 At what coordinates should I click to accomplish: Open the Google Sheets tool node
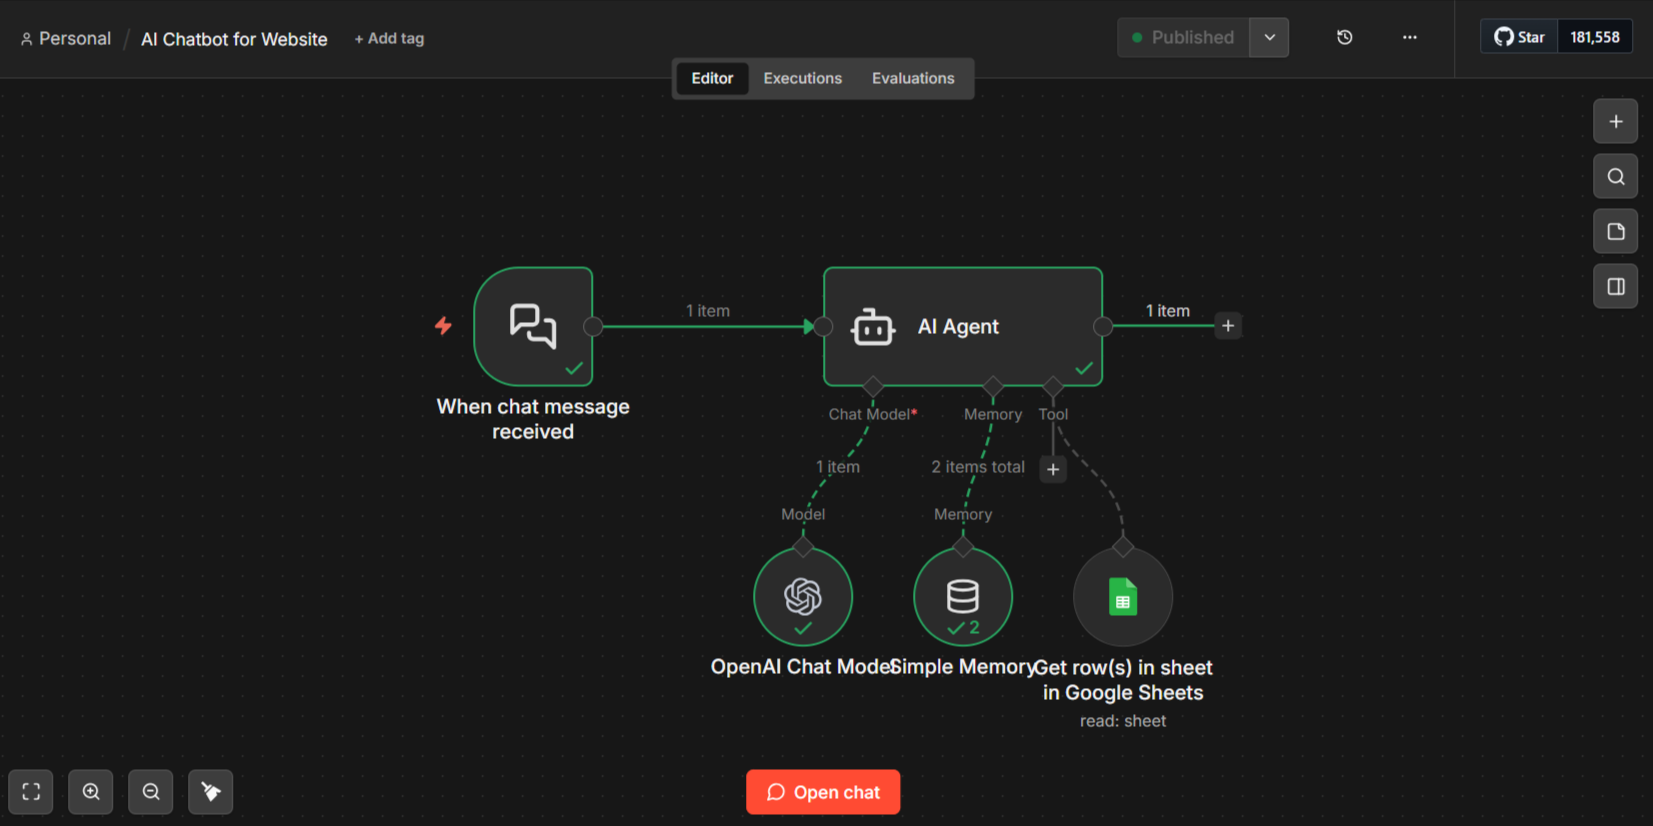[x=1122, y=598]
